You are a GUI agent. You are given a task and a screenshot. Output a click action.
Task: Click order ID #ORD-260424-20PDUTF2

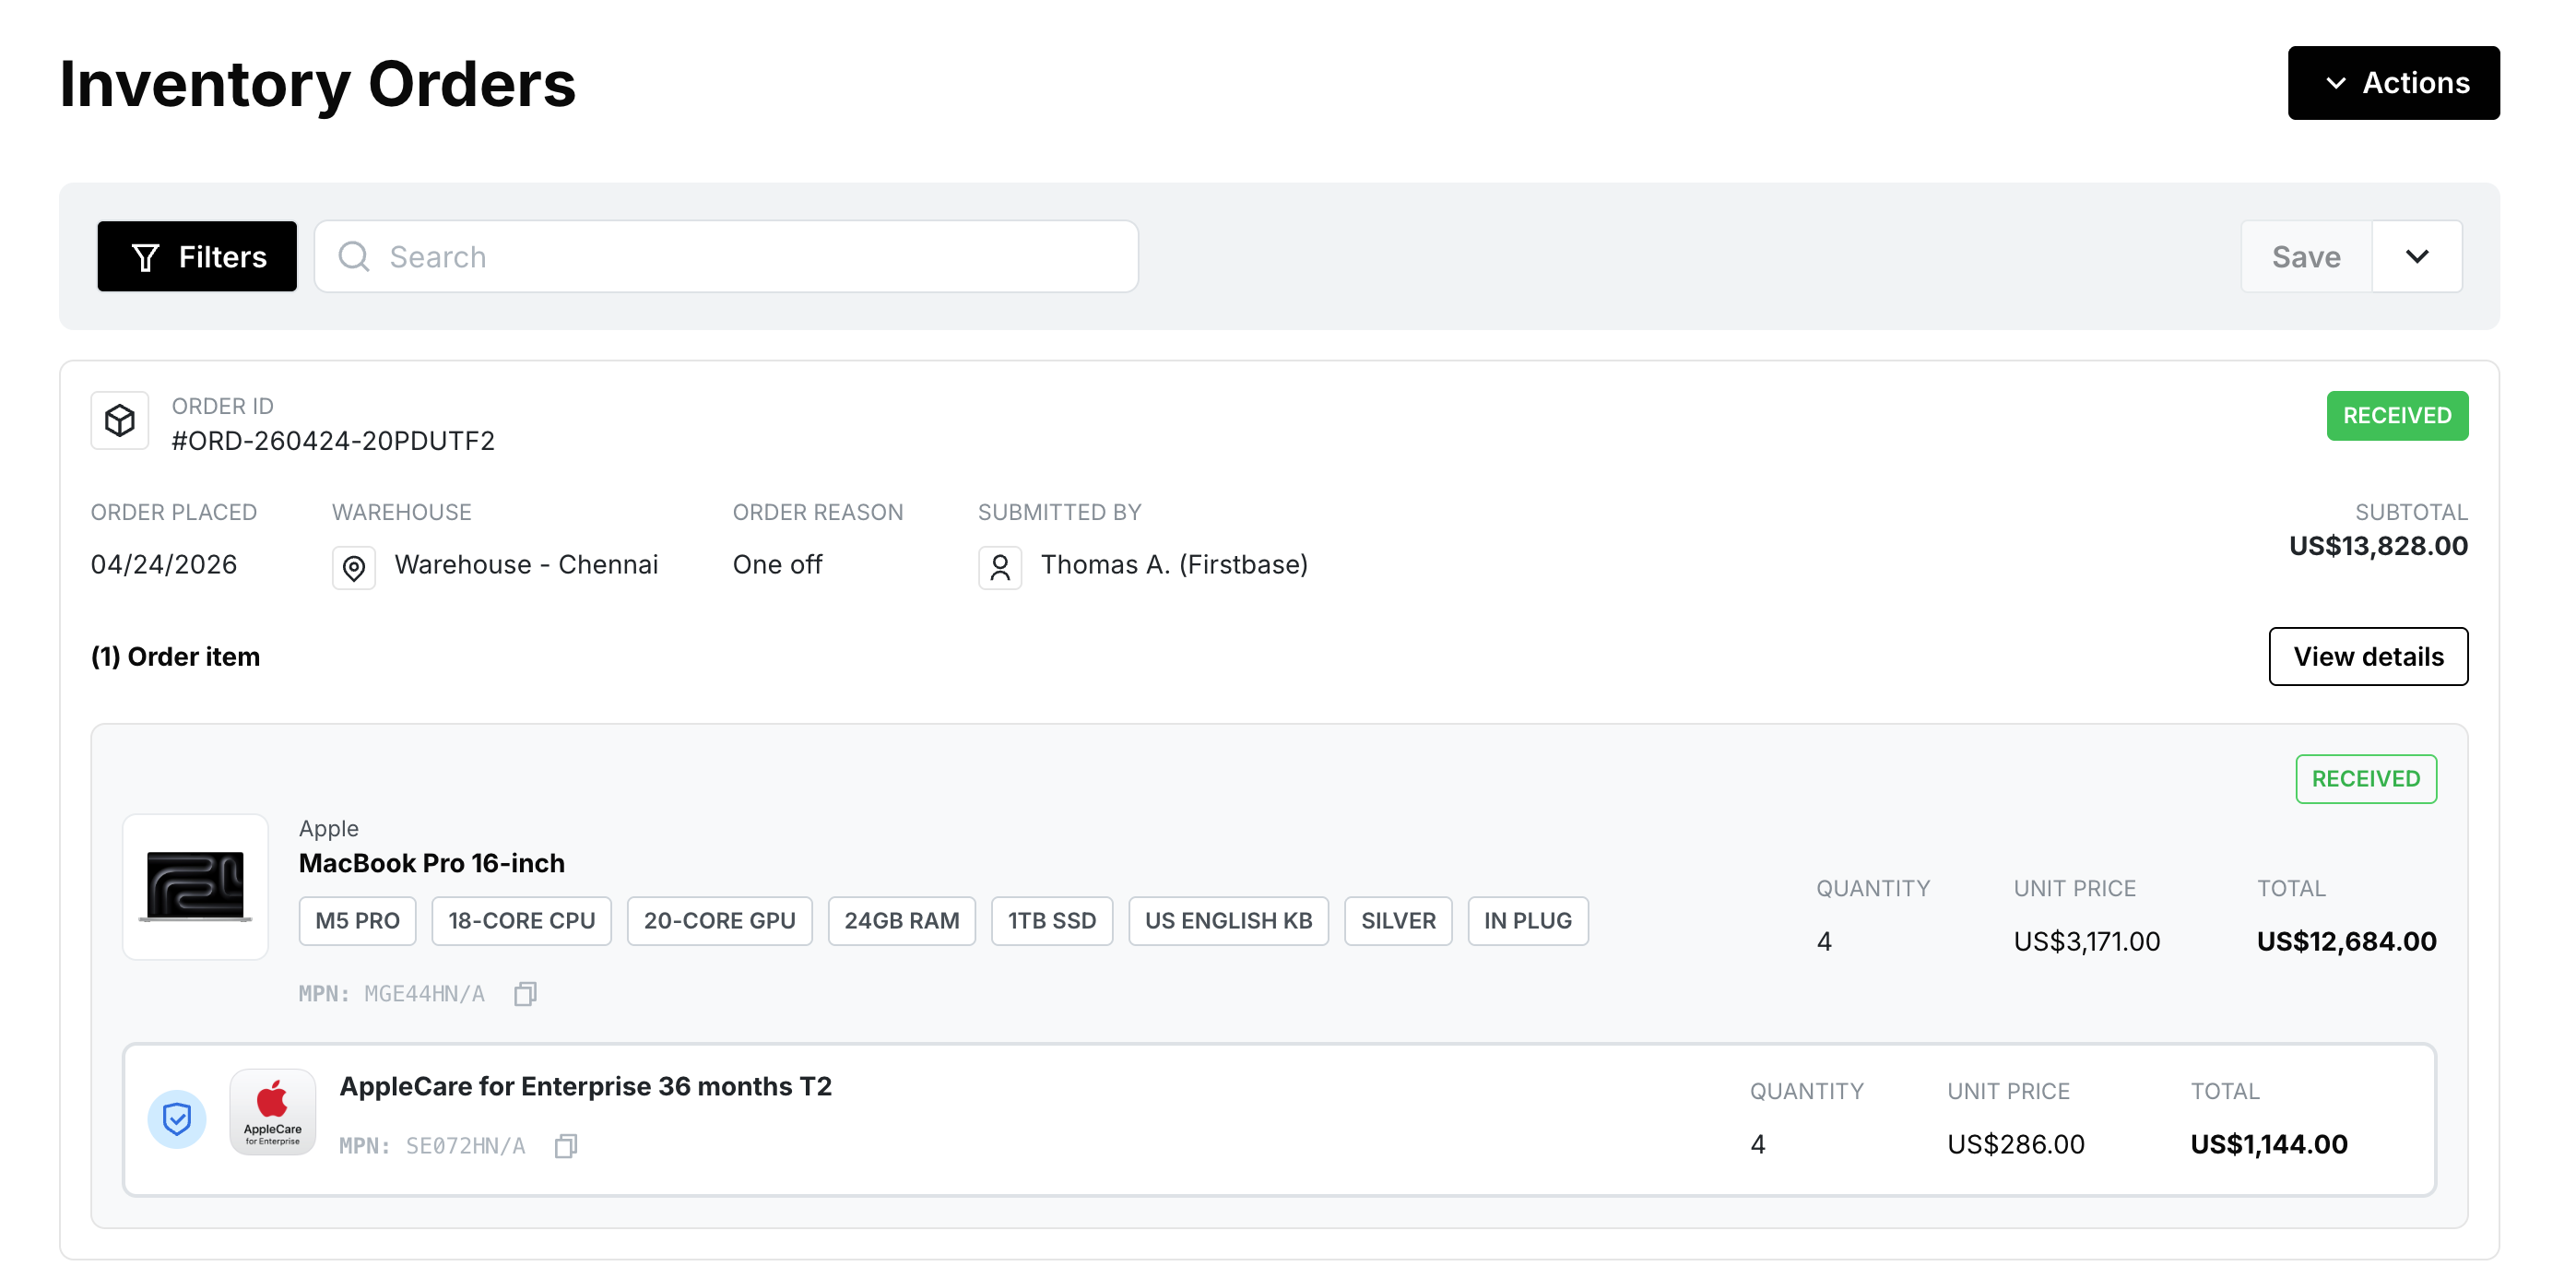pos(333,441)
